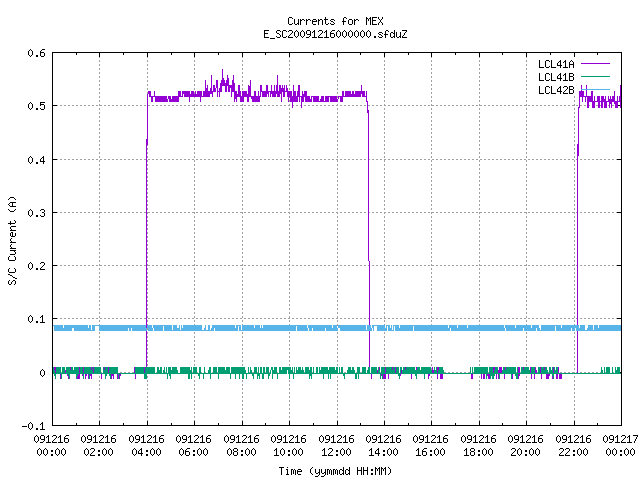Click the 'Time (yymmdd HH:MM)' x-axis label
Viewport: 640px width, 480px height.
tap(335, 471)
